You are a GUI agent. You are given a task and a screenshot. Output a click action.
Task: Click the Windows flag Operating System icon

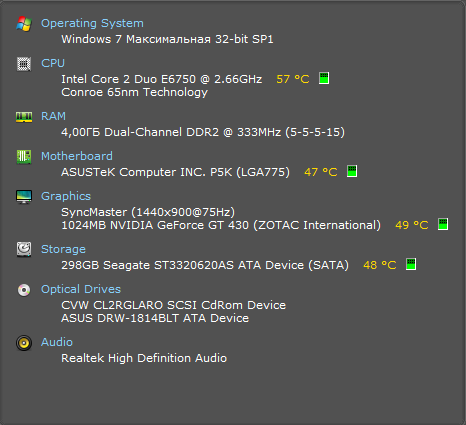(x=24, y=24)
